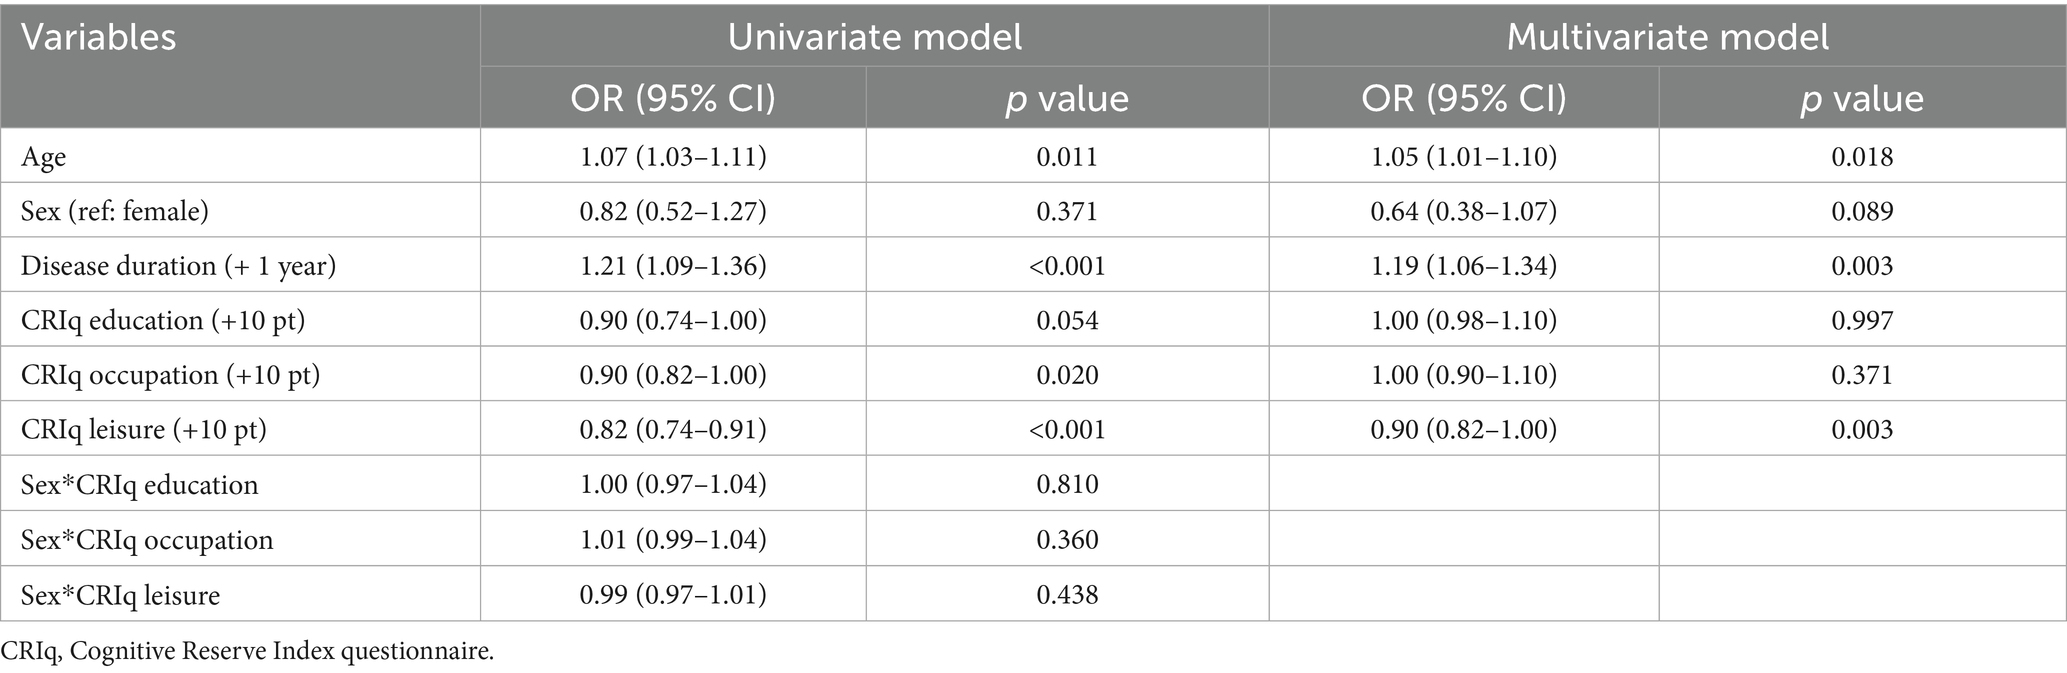This screenshot has height=673, width=2067.
Task: Click the p value 0.997 cell
Action: 1862,321
